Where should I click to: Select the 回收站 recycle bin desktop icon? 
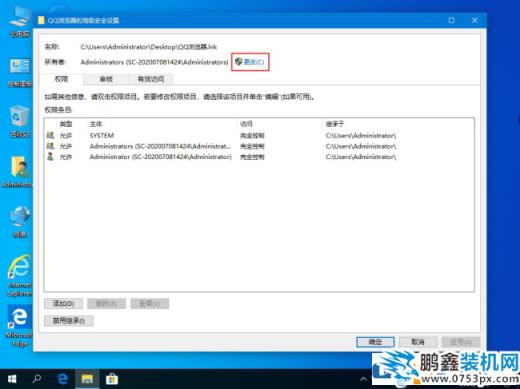tap(20, 122)
